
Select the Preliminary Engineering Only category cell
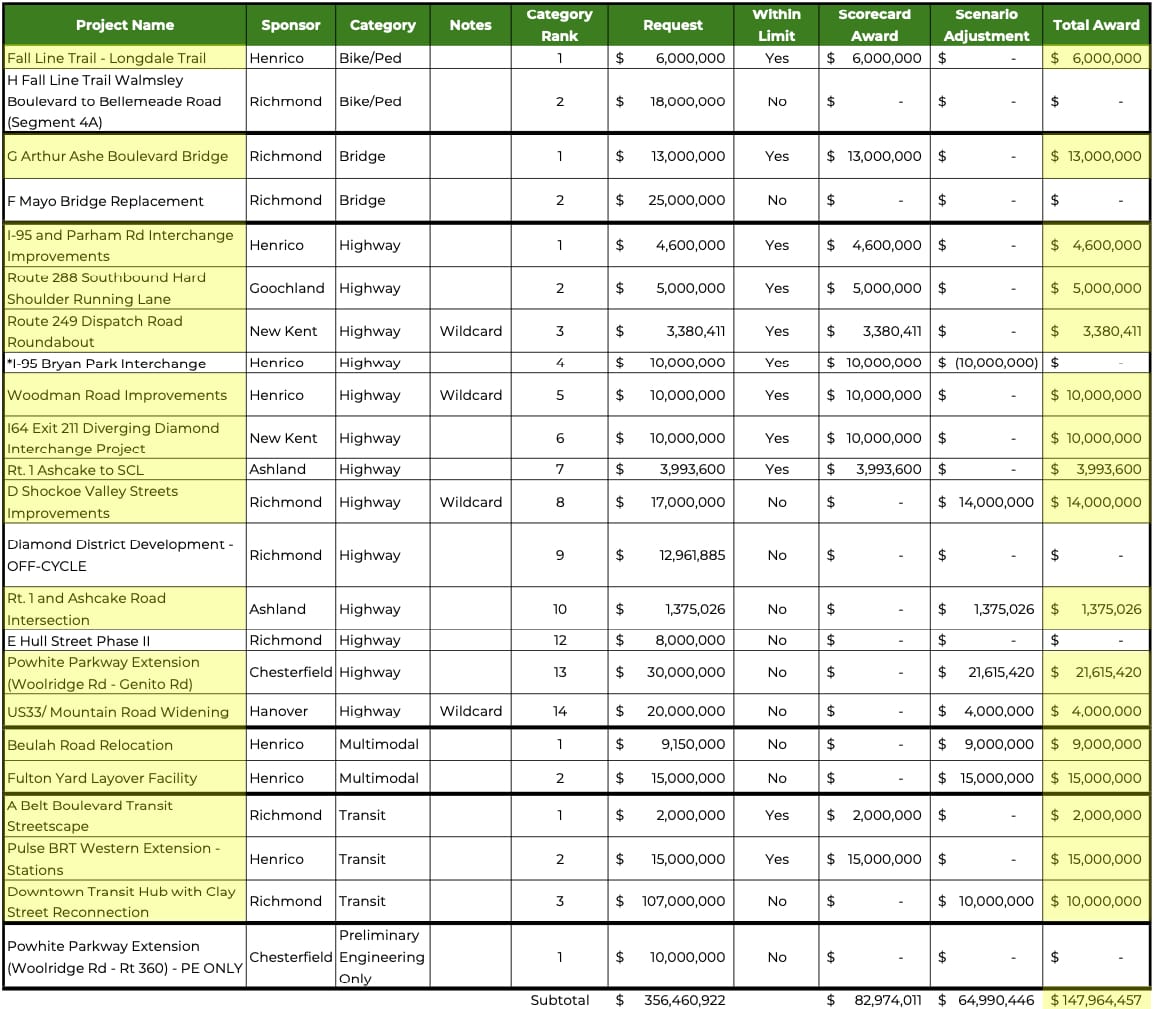(x=381, y=957)
